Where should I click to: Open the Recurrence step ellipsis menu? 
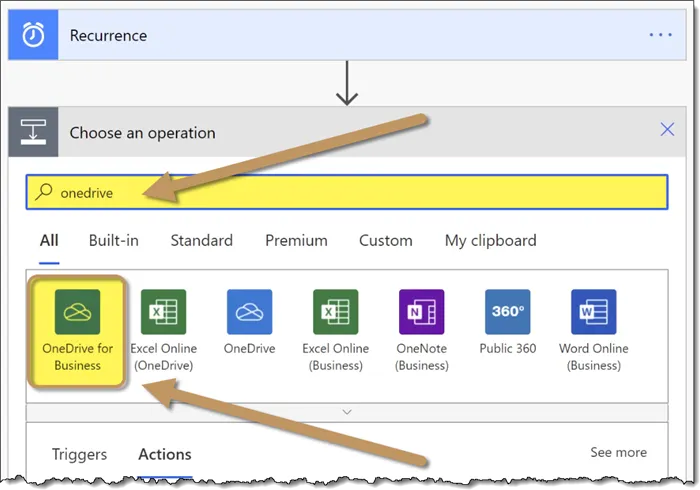coord(661,35)
